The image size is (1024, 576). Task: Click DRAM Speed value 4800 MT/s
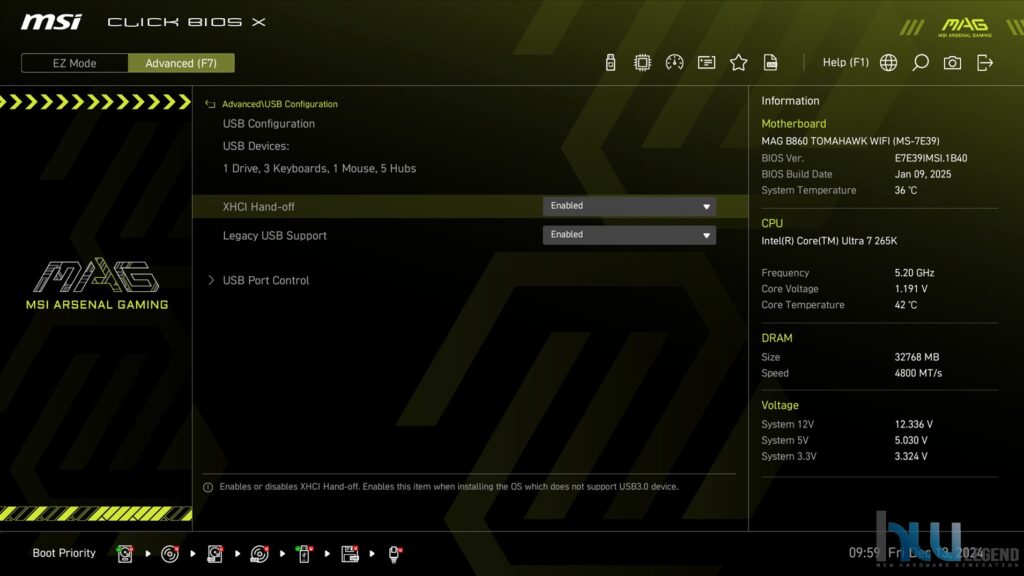click(918, 374)
